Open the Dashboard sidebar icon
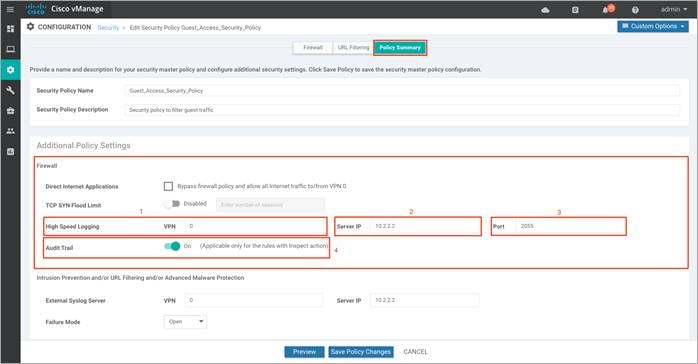 [10, 29]
